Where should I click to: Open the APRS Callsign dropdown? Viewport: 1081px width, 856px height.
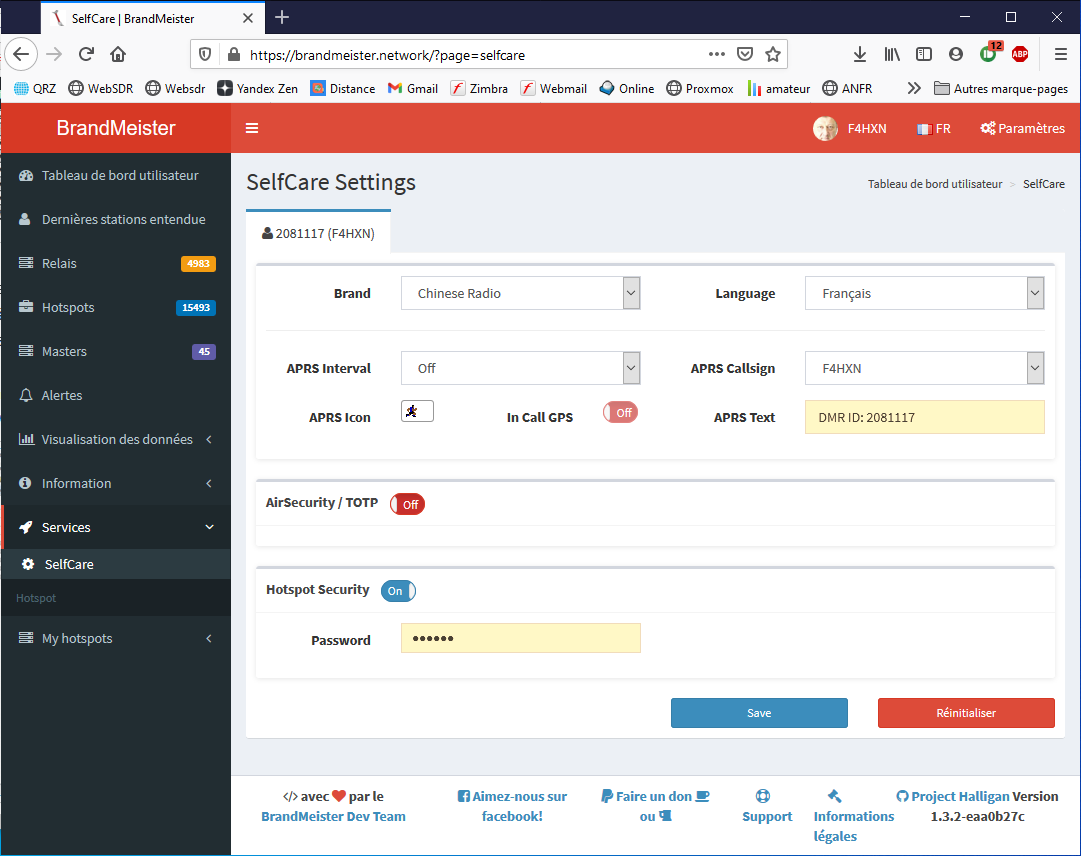coord(924,368)
